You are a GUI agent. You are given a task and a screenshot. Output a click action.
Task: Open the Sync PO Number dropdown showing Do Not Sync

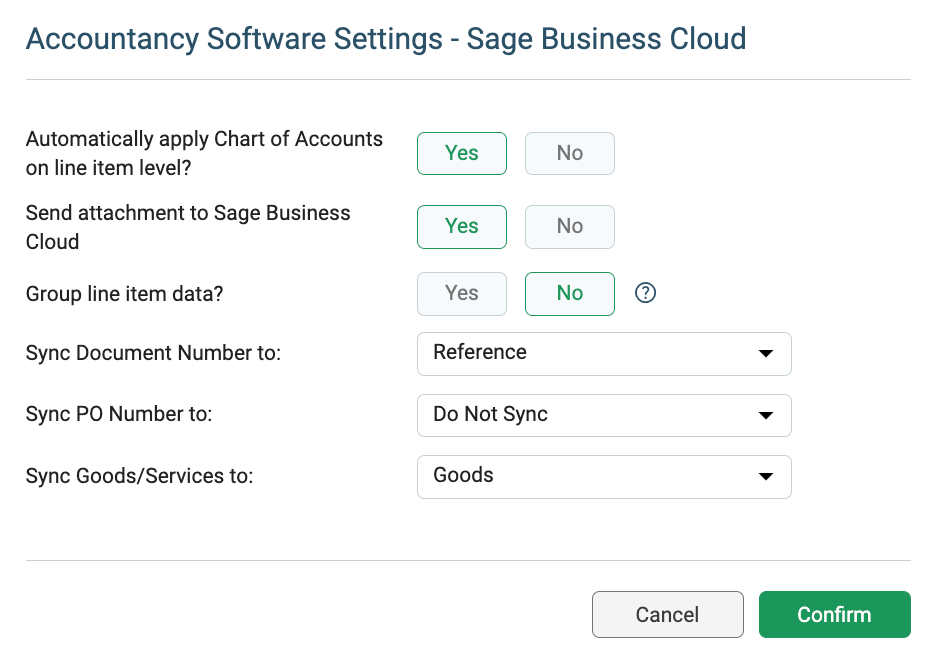pos(604,415)
